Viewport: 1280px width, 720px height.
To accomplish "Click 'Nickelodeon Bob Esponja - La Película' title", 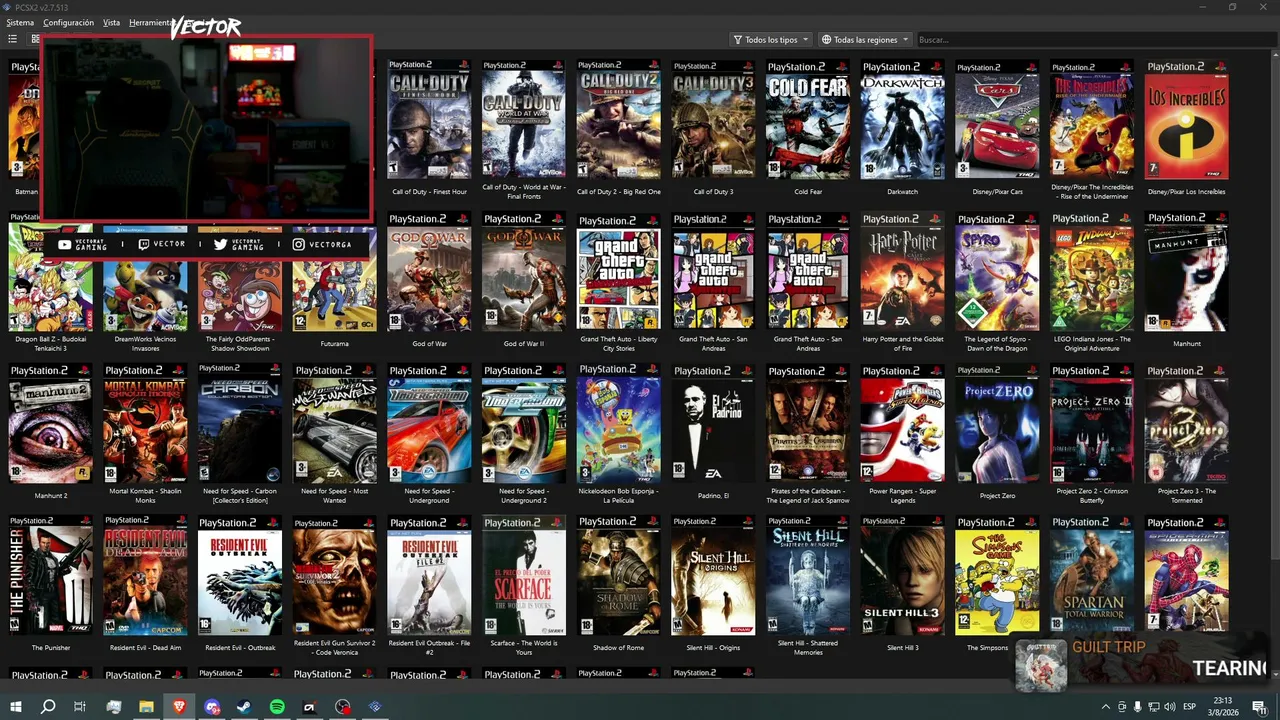I will 619,496.
